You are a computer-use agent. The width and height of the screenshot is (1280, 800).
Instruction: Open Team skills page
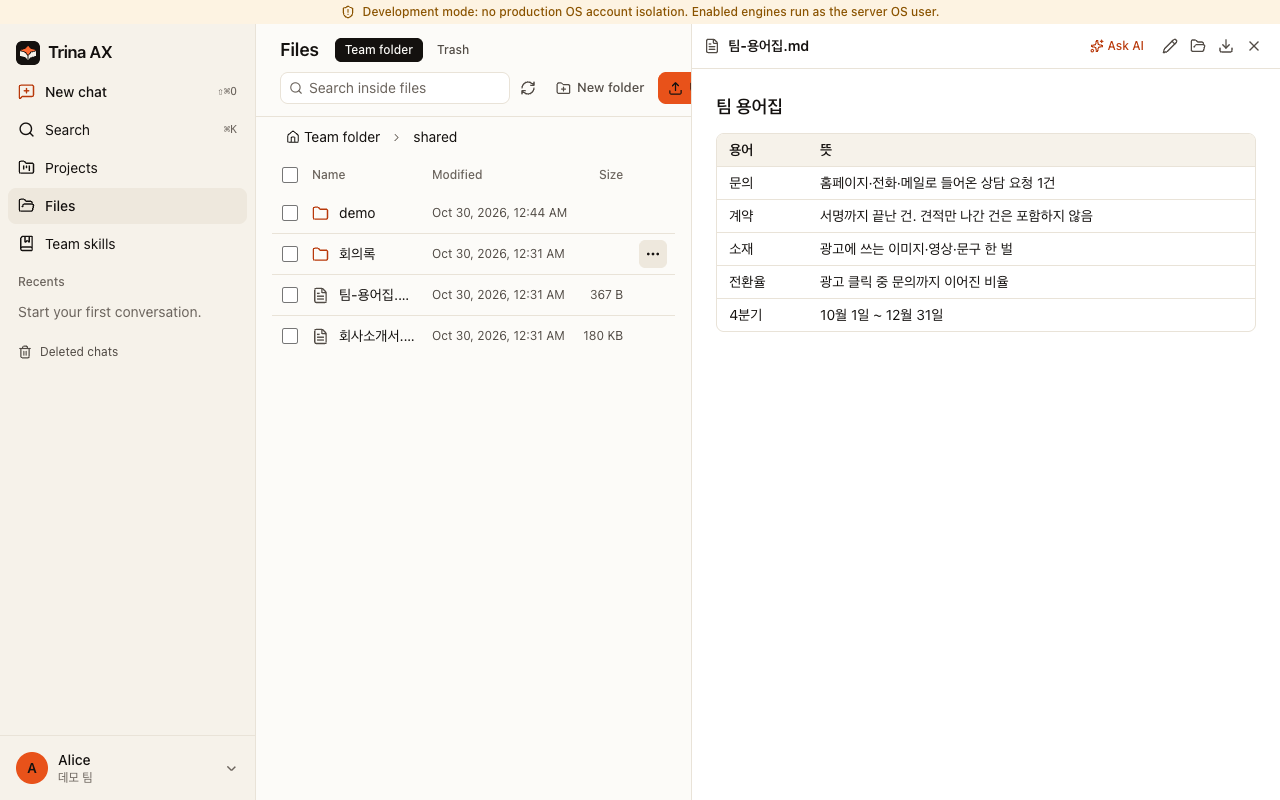127,244
